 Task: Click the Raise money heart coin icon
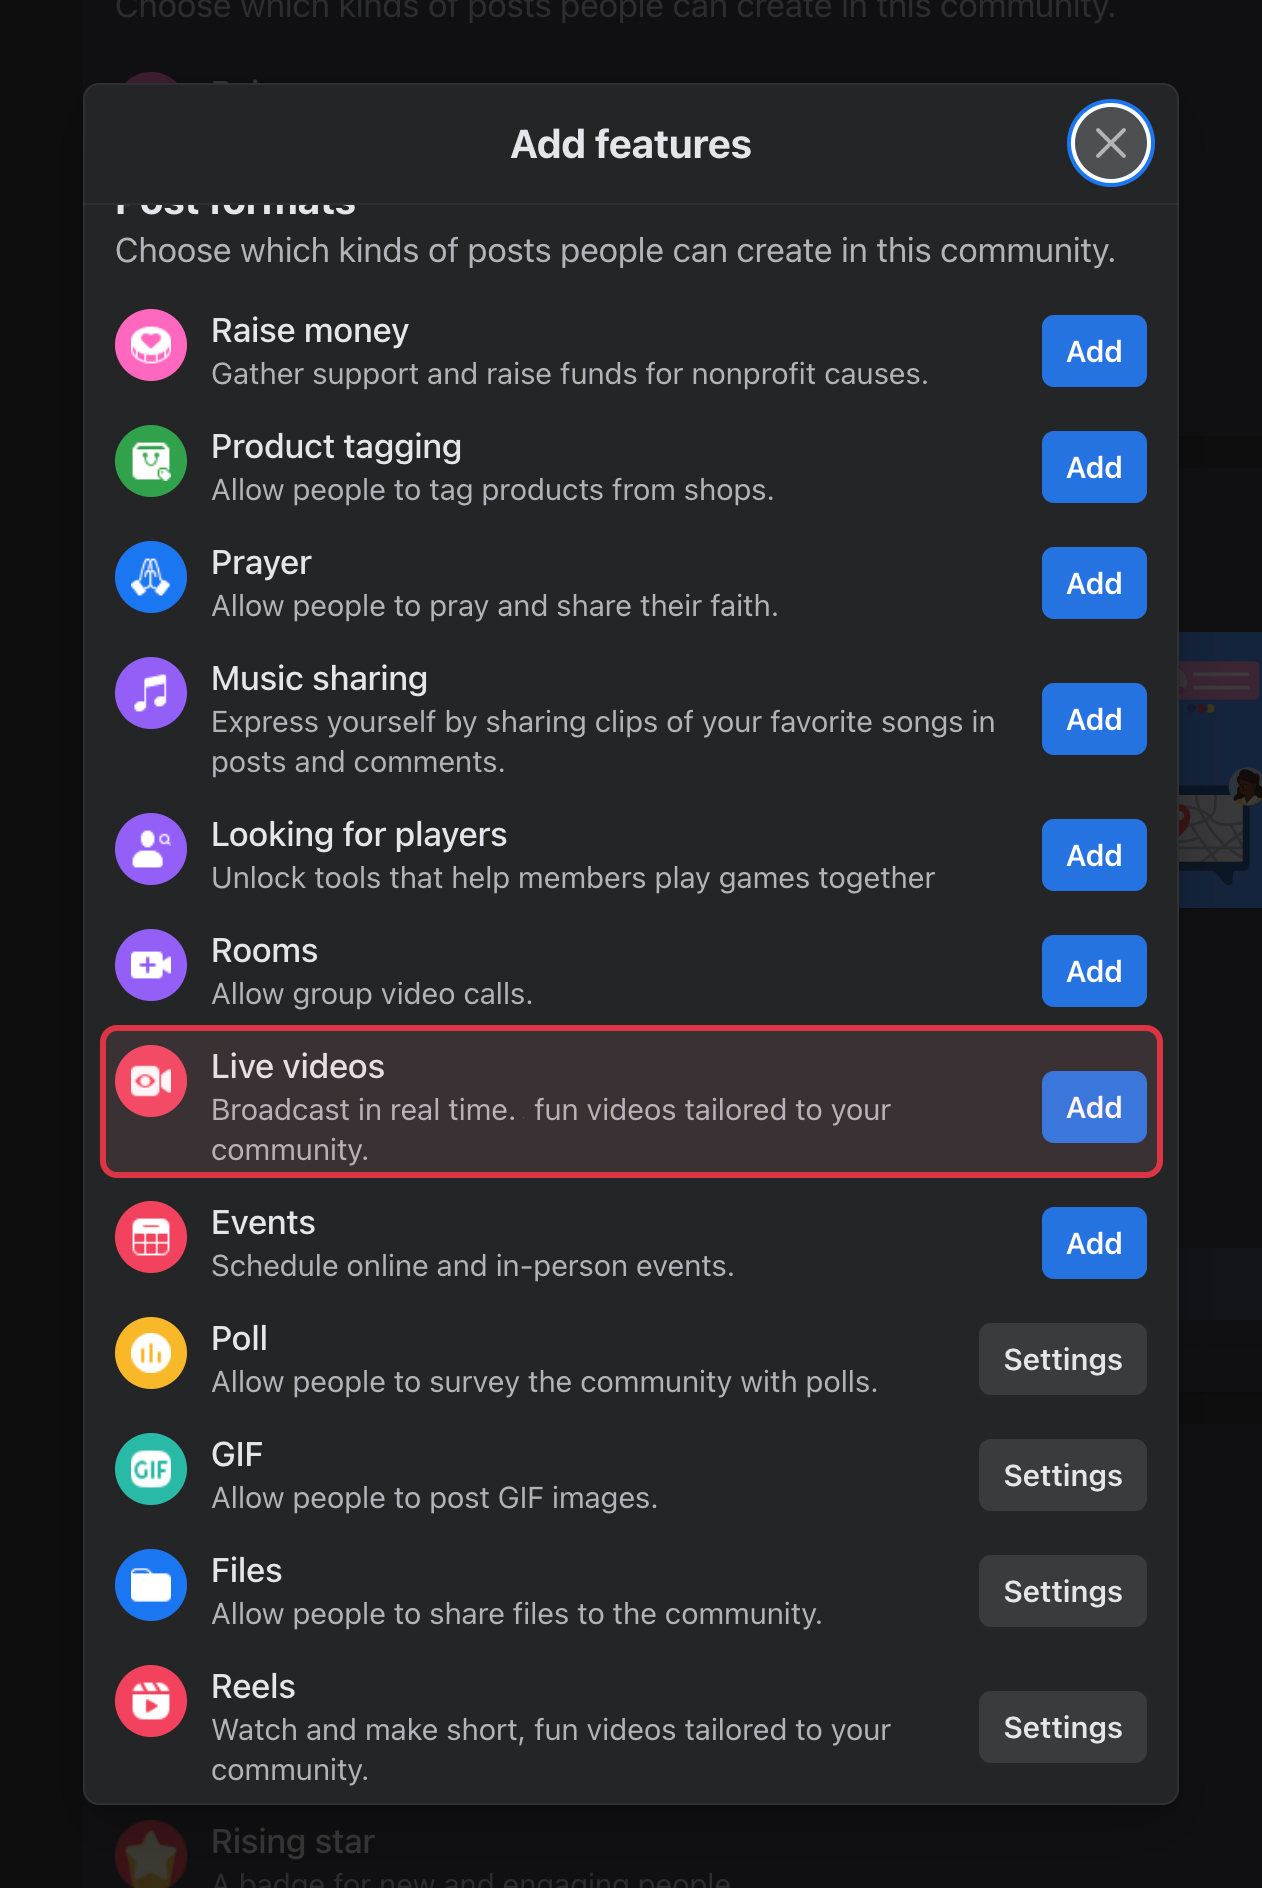point(151,345)
